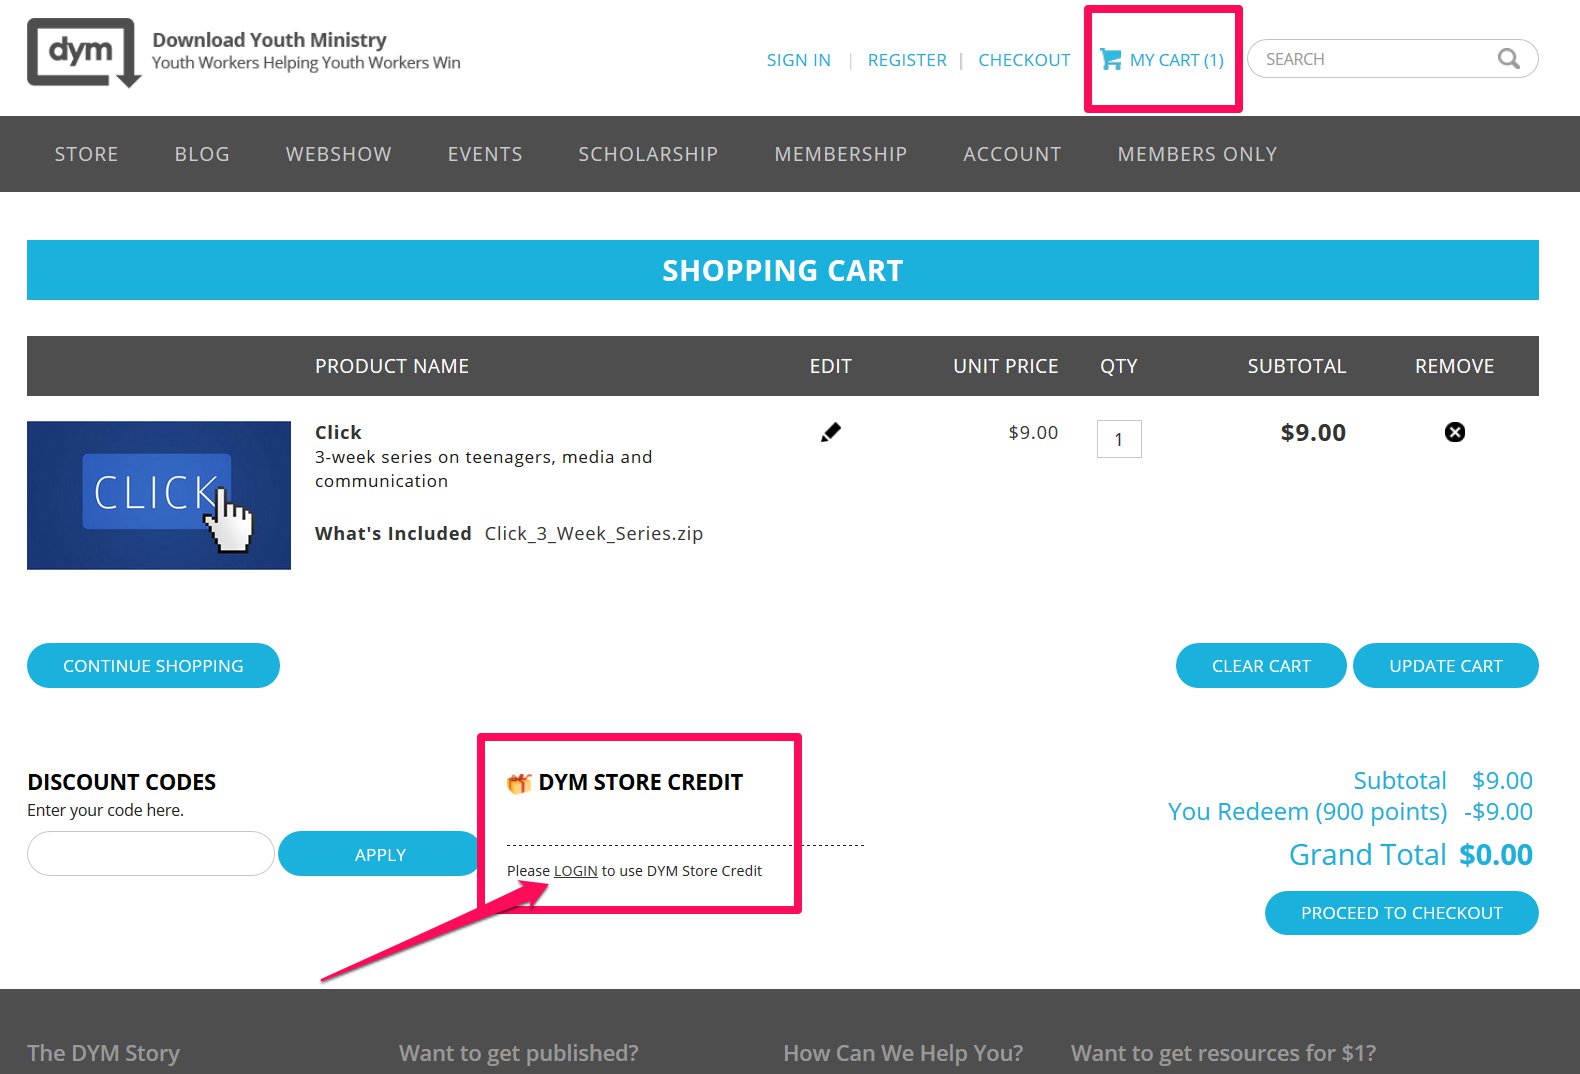Go to Checkout link in header
Viewport: 1580px width, 1074px height.
tap(1024, 60)
